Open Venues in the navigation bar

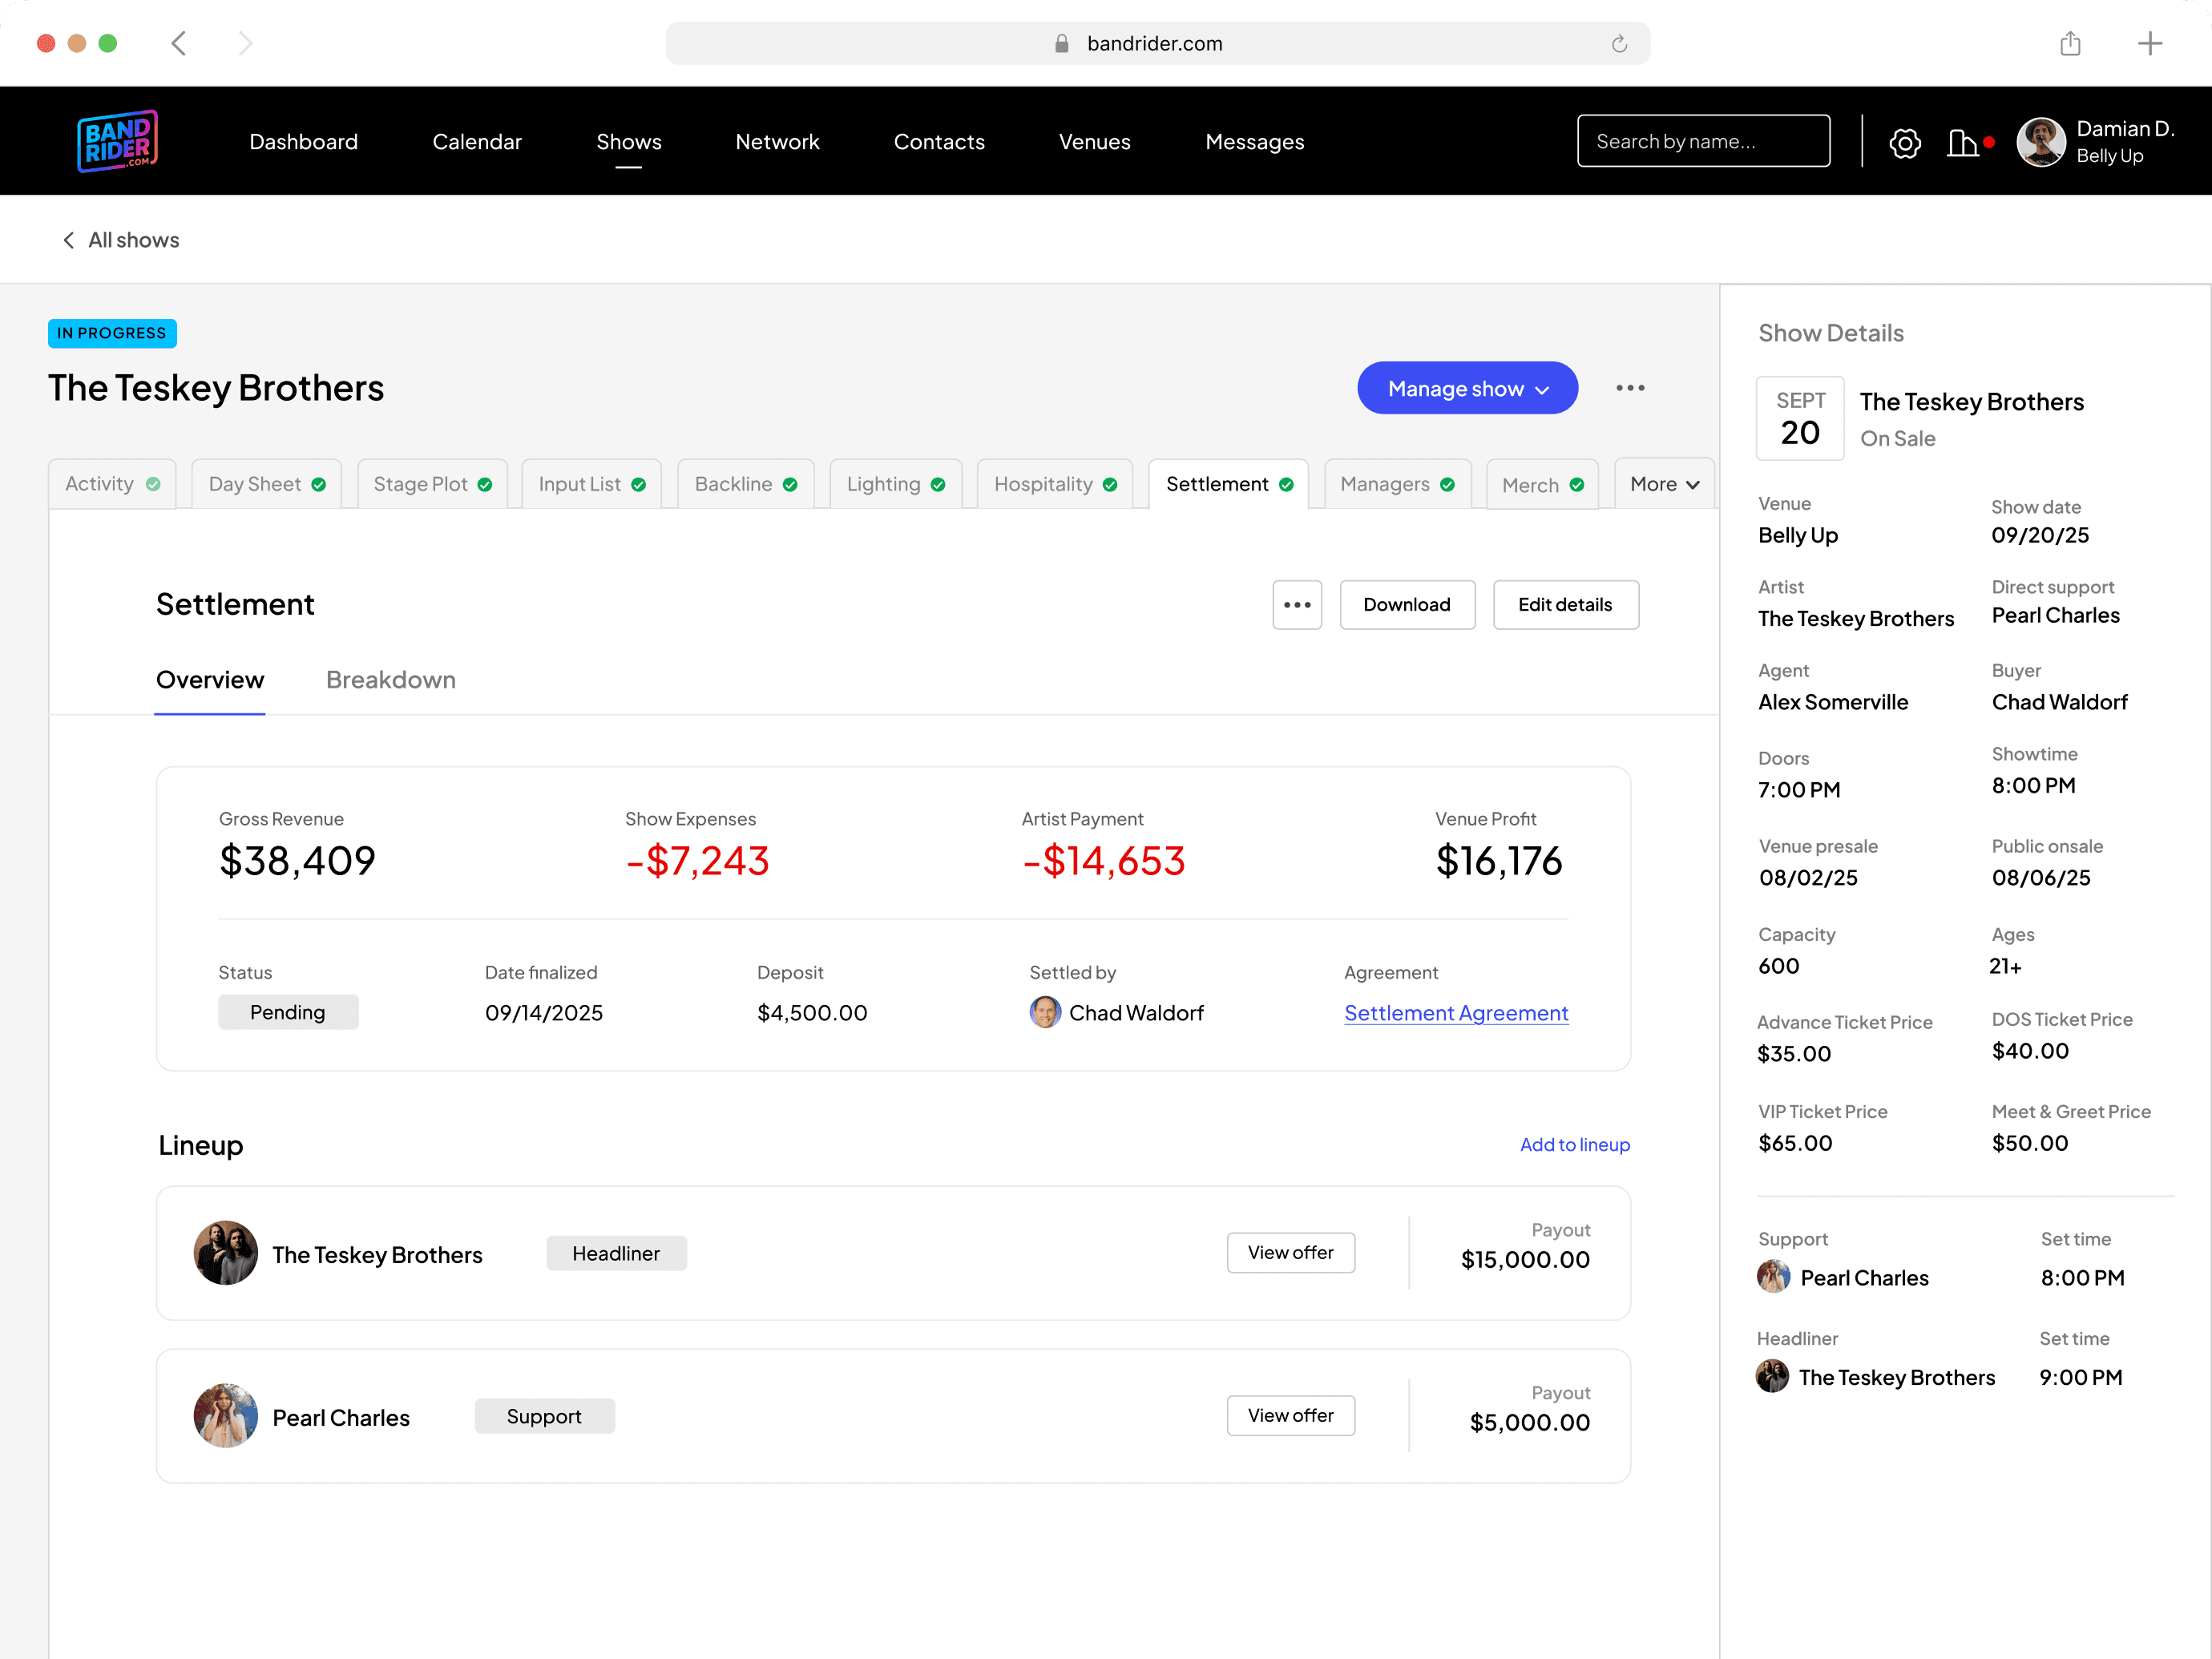click(1094, 142)
